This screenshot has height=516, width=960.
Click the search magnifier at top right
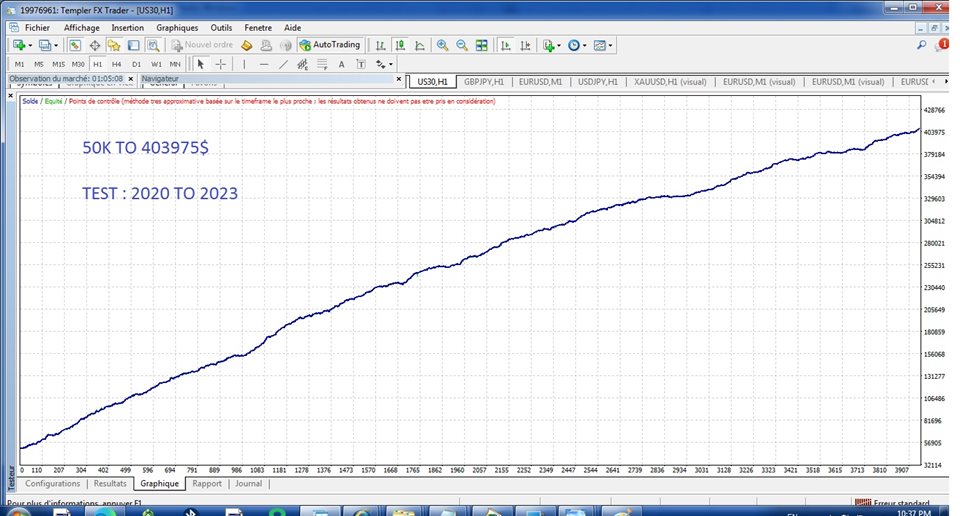[921, 45]
